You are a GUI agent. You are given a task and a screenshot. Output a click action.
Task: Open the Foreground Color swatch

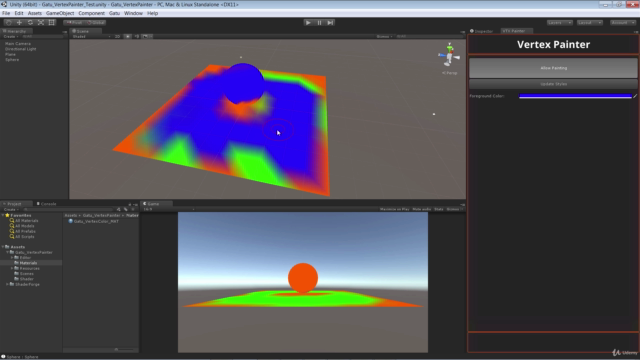[x=575, y=96]
